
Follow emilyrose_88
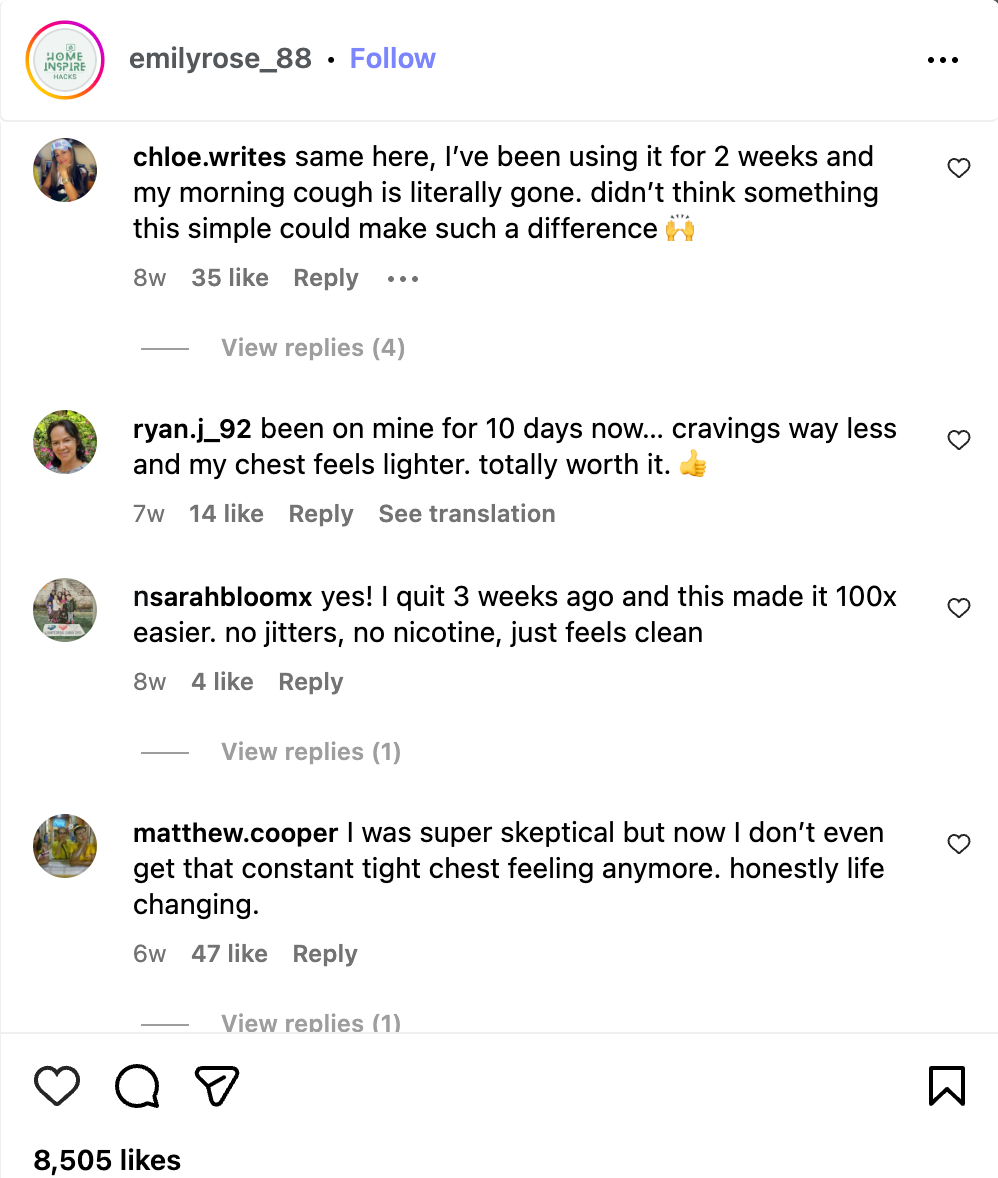pyautogui.click(x=392, y=59)
